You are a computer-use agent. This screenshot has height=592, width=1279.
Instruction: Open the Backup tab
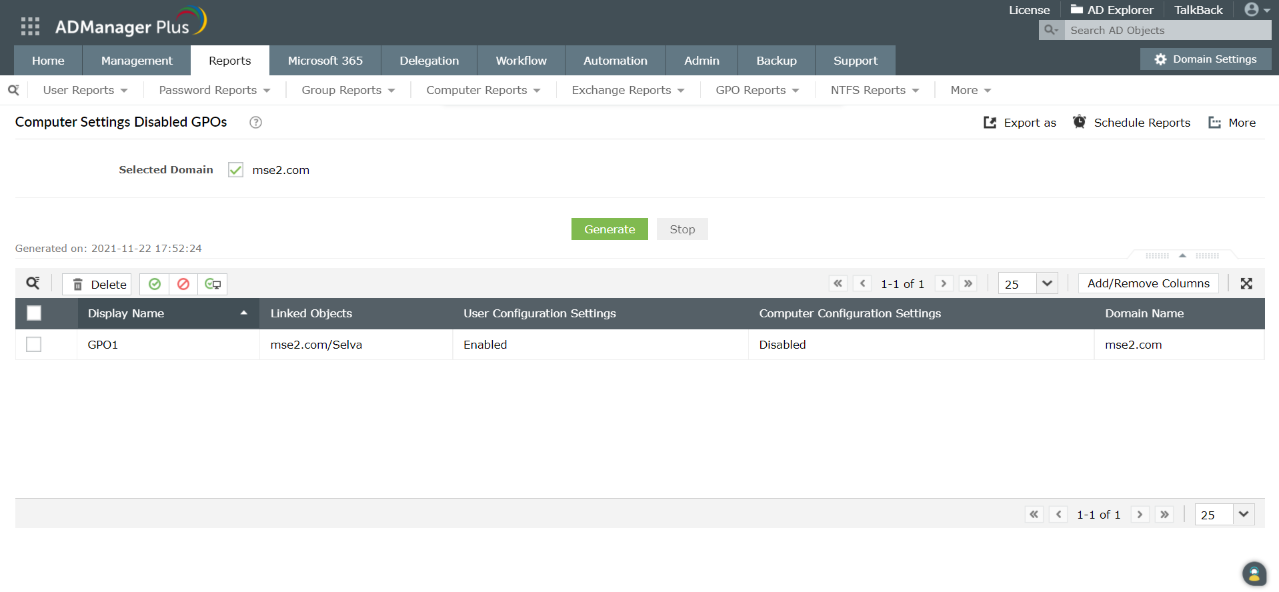[x=776, y=60]
